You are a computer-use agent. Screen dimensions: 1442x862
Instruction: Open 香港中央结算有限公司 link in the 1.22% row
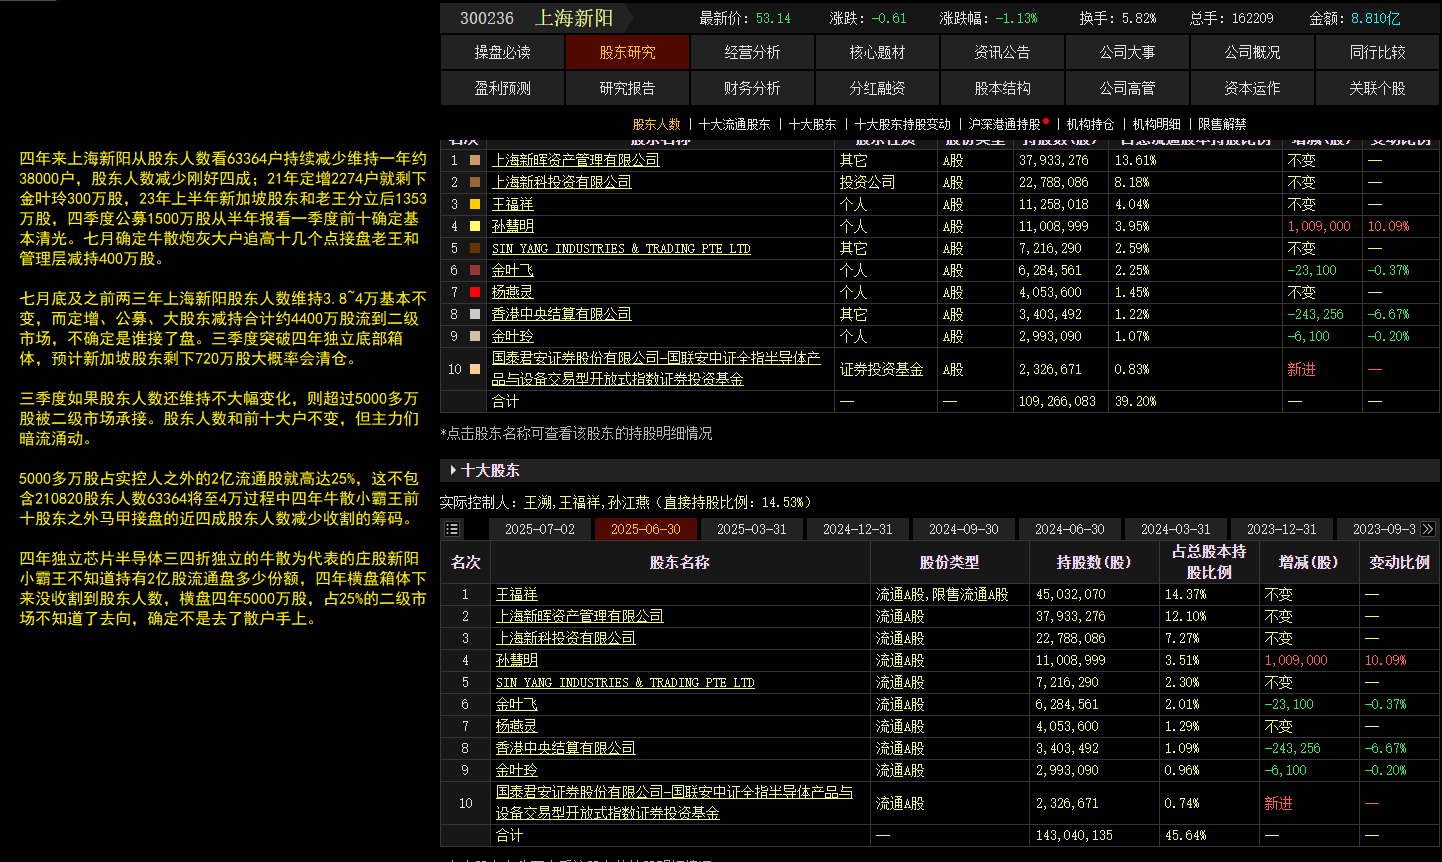tap(562, 314)
